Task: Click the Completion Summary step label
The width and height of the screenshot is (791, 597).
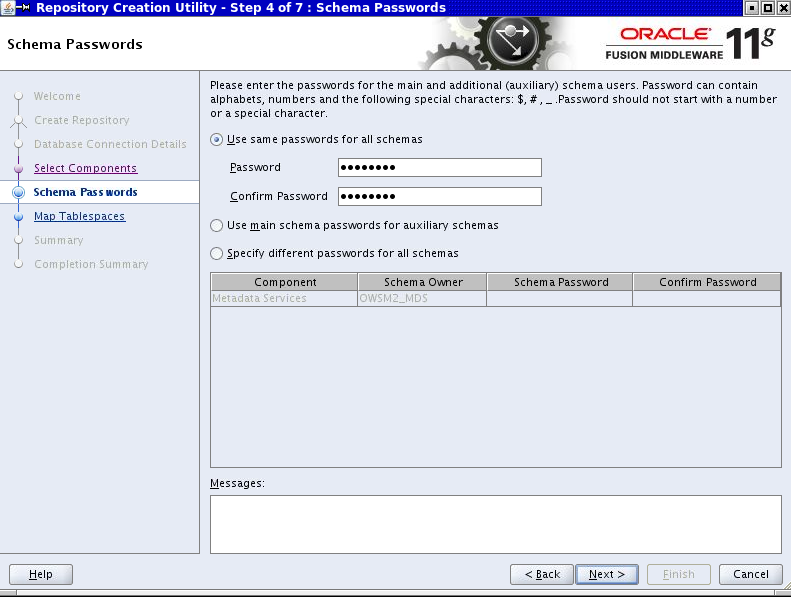Action: pos(91,264)
